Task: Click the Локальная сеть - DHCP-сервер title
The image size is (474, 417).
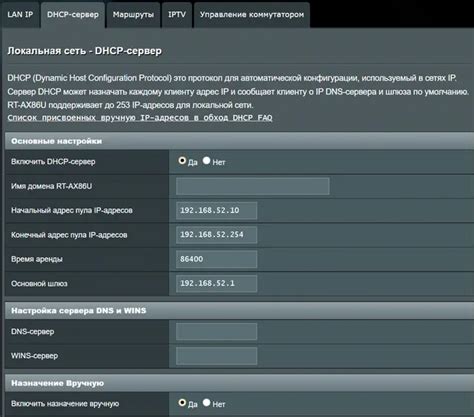Action: pos(85,51)
